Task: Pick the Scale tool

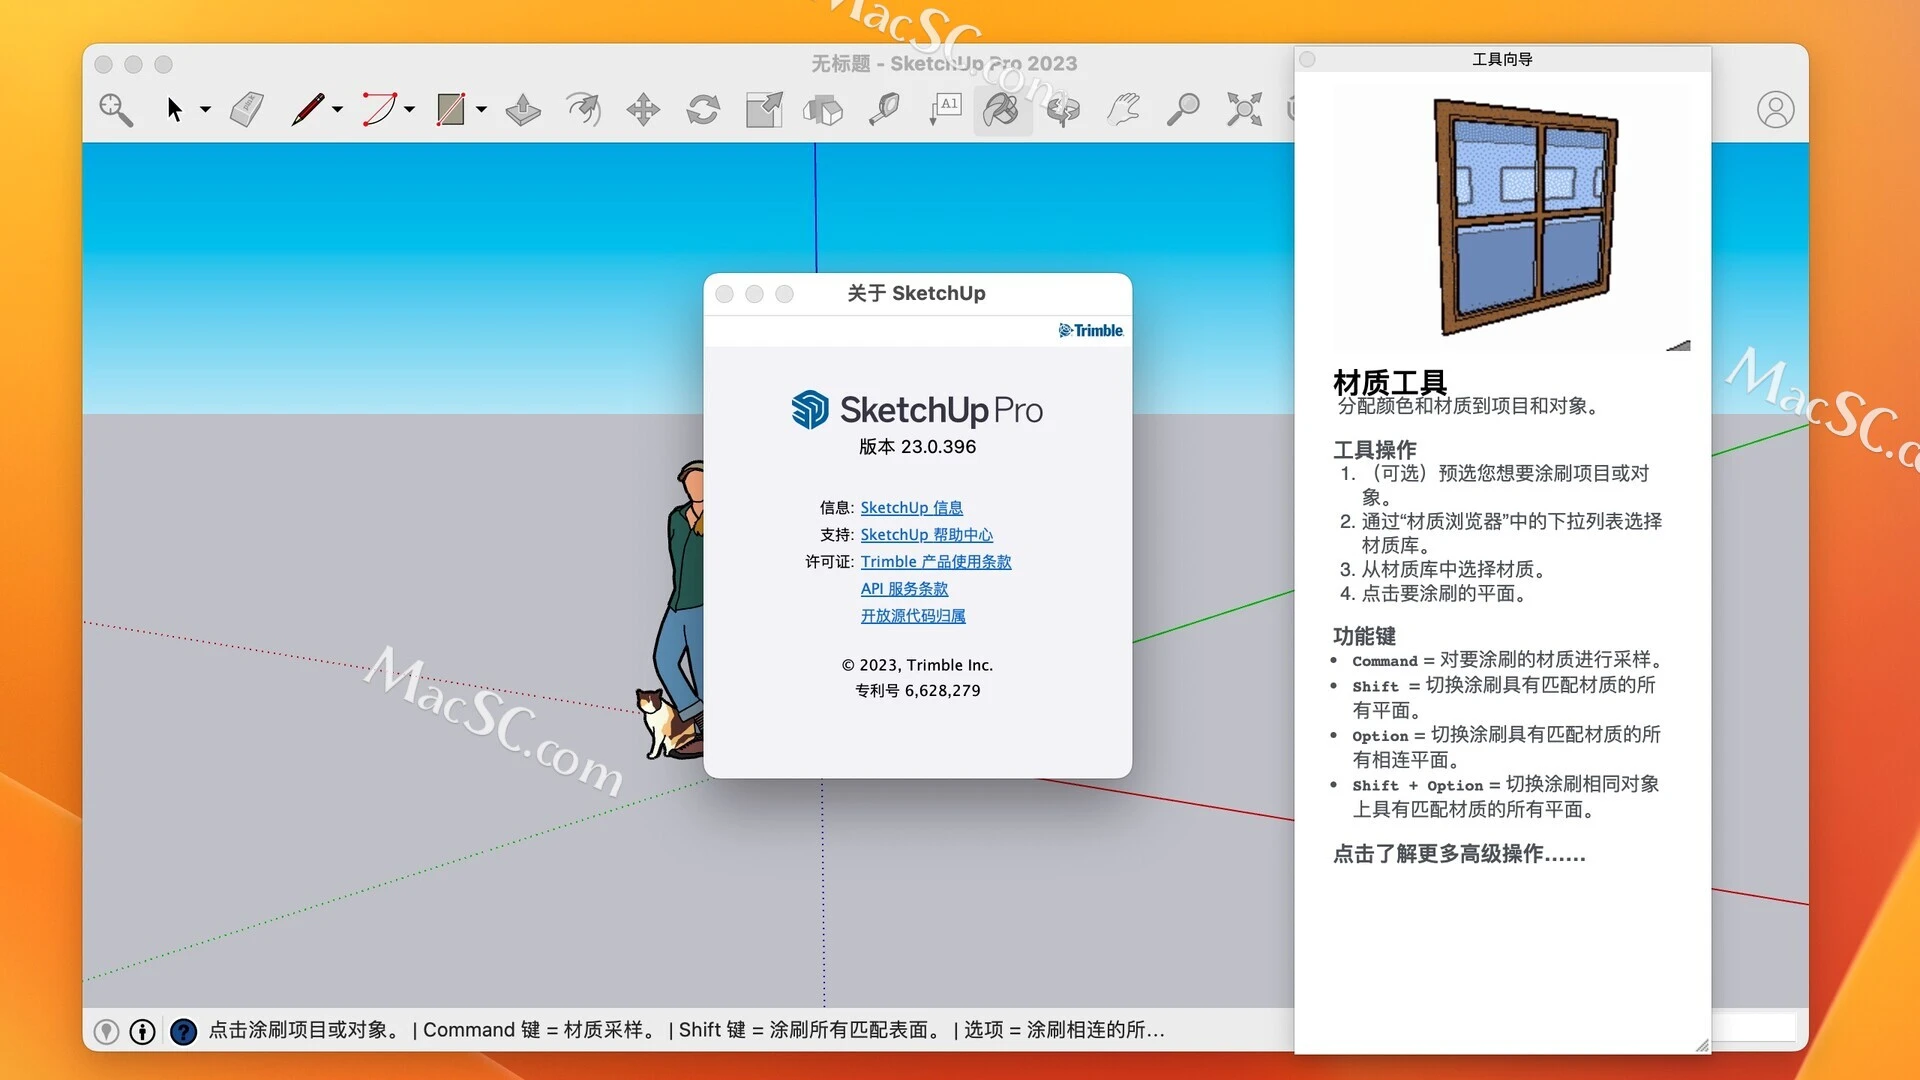Action: coord(764,110)
